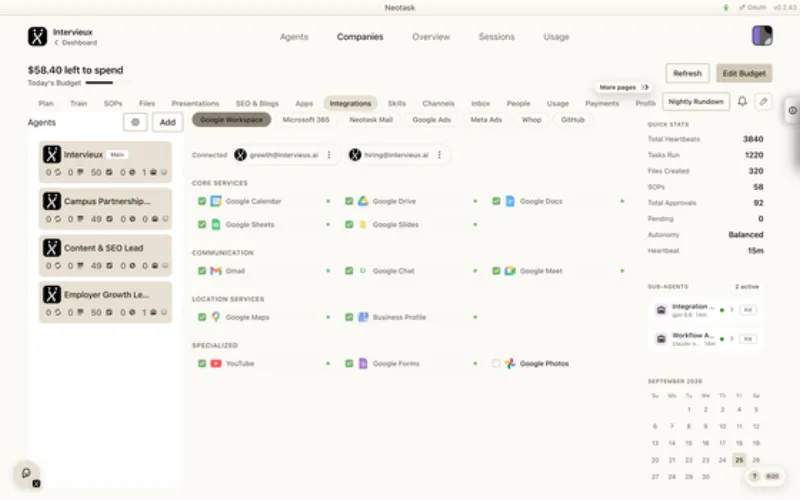Screen dimensions: 800x500
Task: Expand the Workflow sub-agent chevron
Action: click(732, 339)
